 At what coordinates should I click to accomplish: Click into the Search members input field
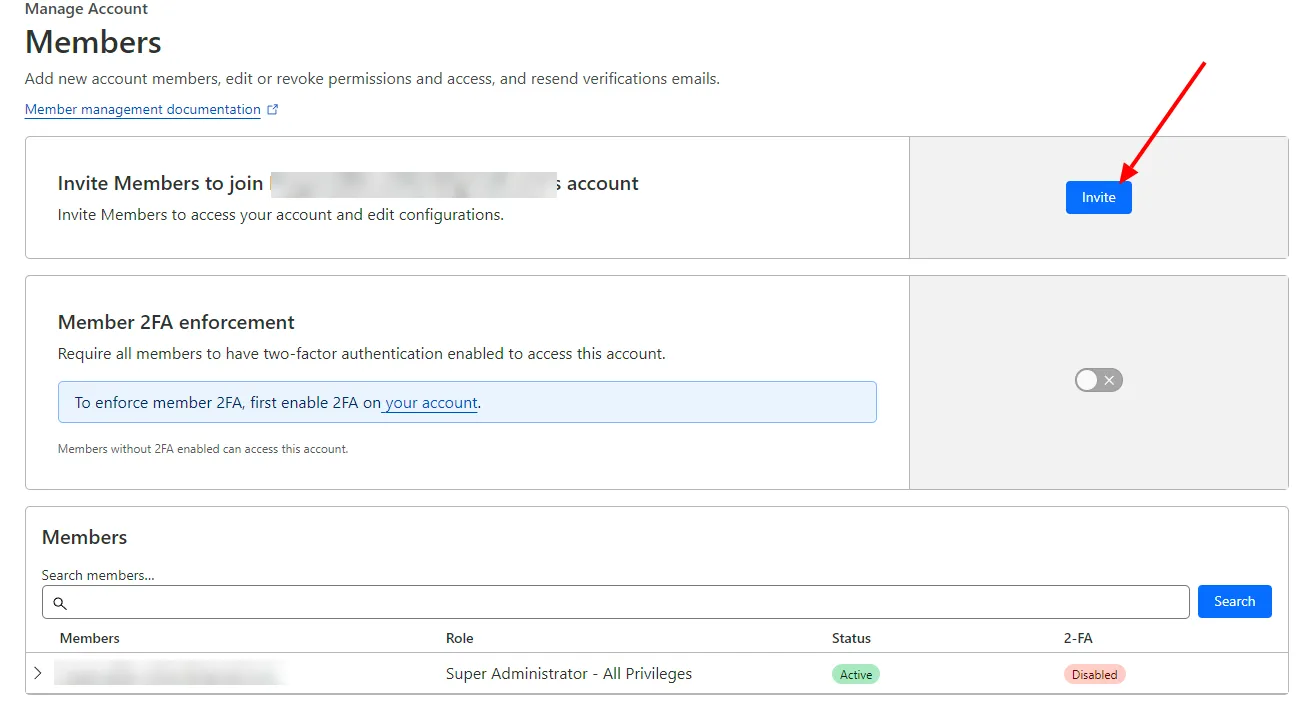[x=616, y=602]
